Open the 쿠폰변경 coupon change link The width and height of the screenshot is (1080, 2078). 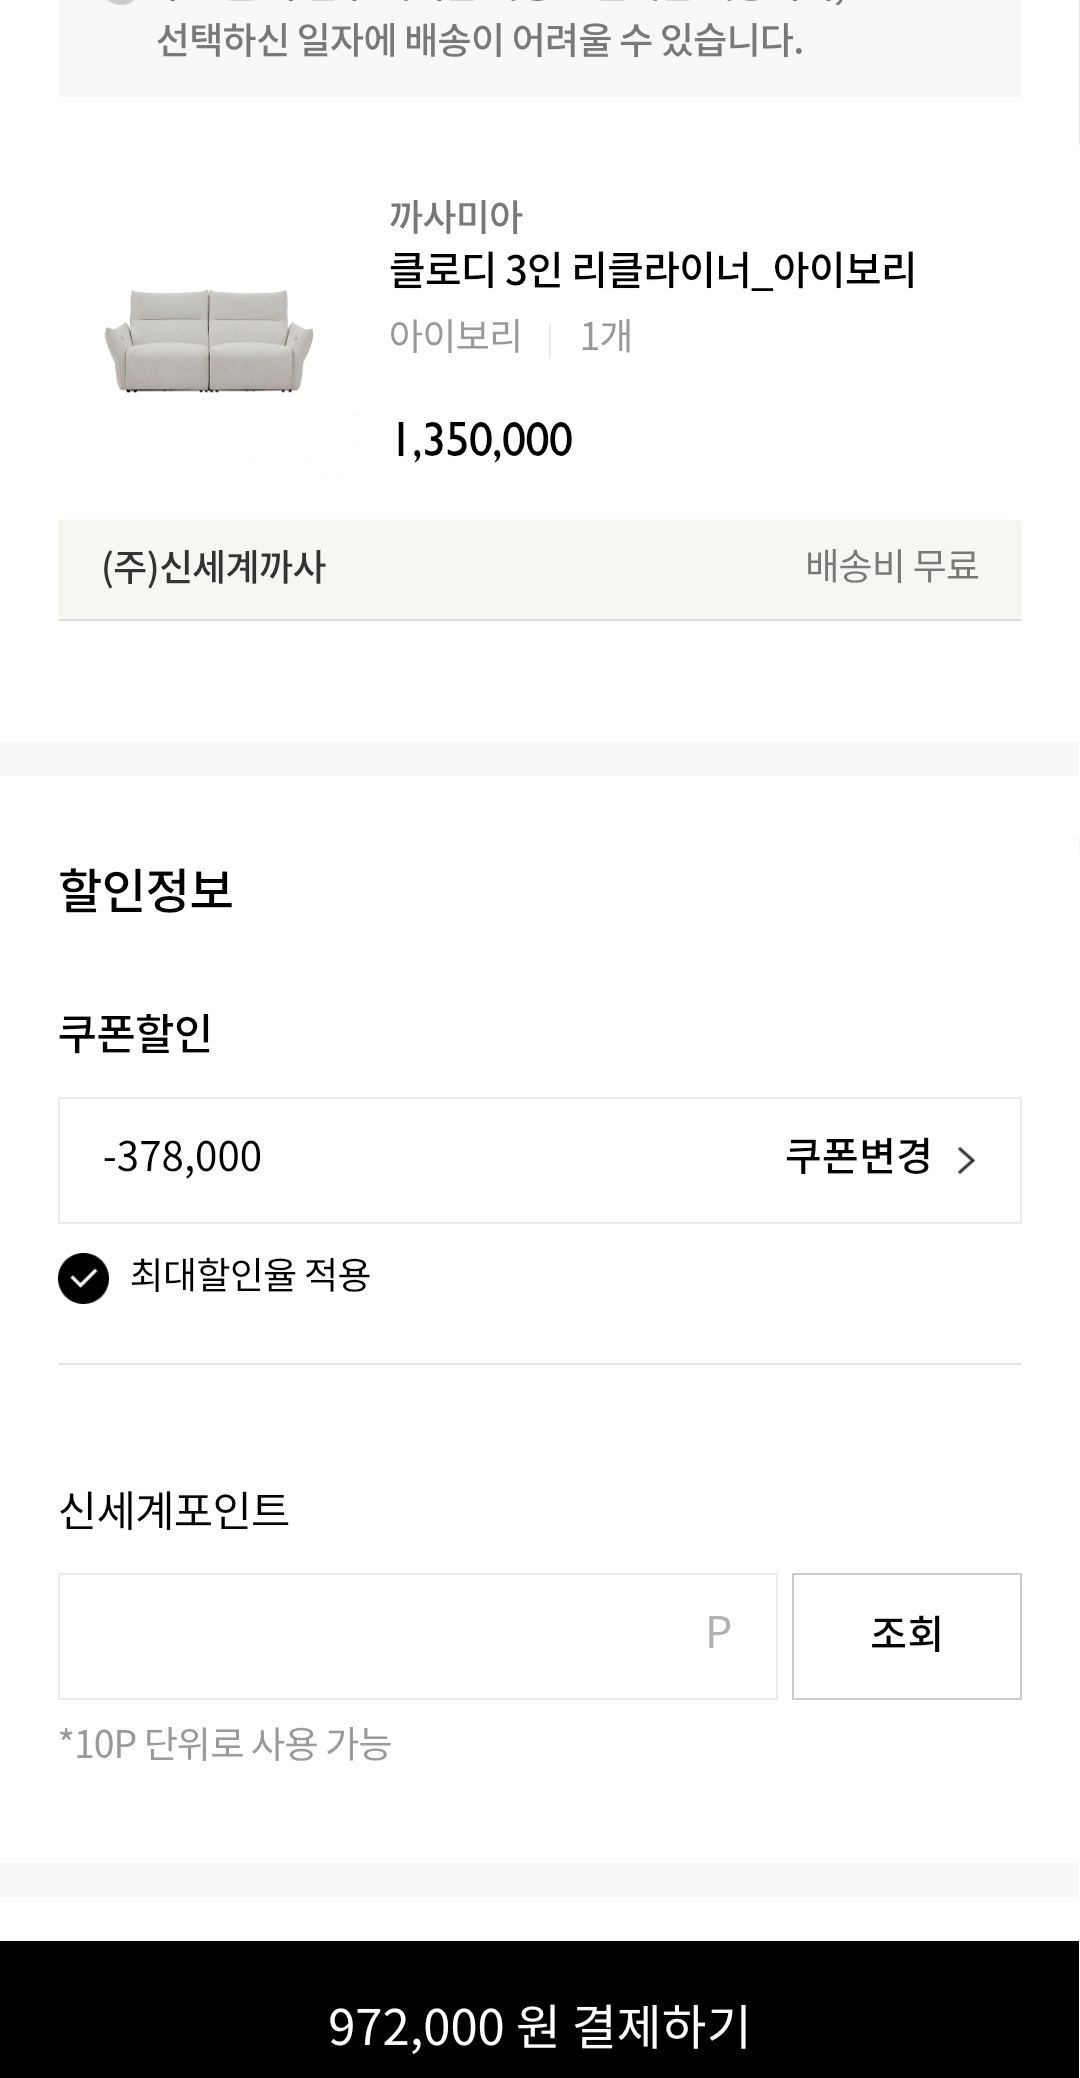pyautogui.click(x=858, y=1158)
